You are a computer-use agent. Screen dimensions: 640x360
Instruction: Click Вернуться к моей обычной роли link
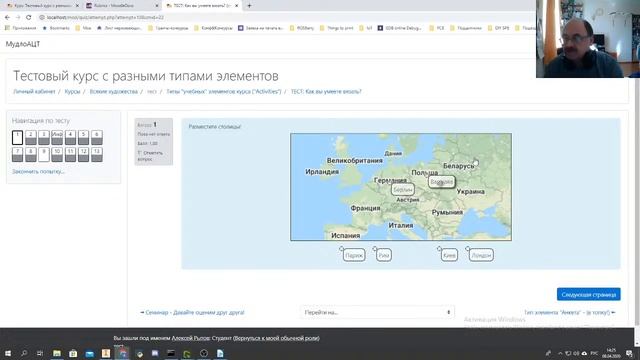click(x=276, y=338)
